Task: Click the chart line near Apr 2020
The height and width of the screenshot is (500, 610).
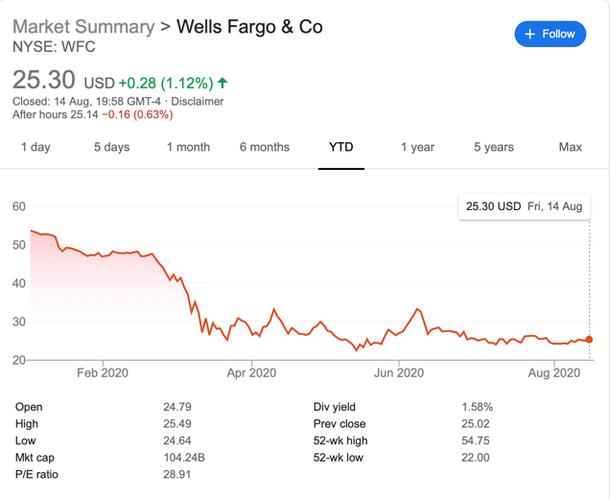Action: [x=252, y=333]
